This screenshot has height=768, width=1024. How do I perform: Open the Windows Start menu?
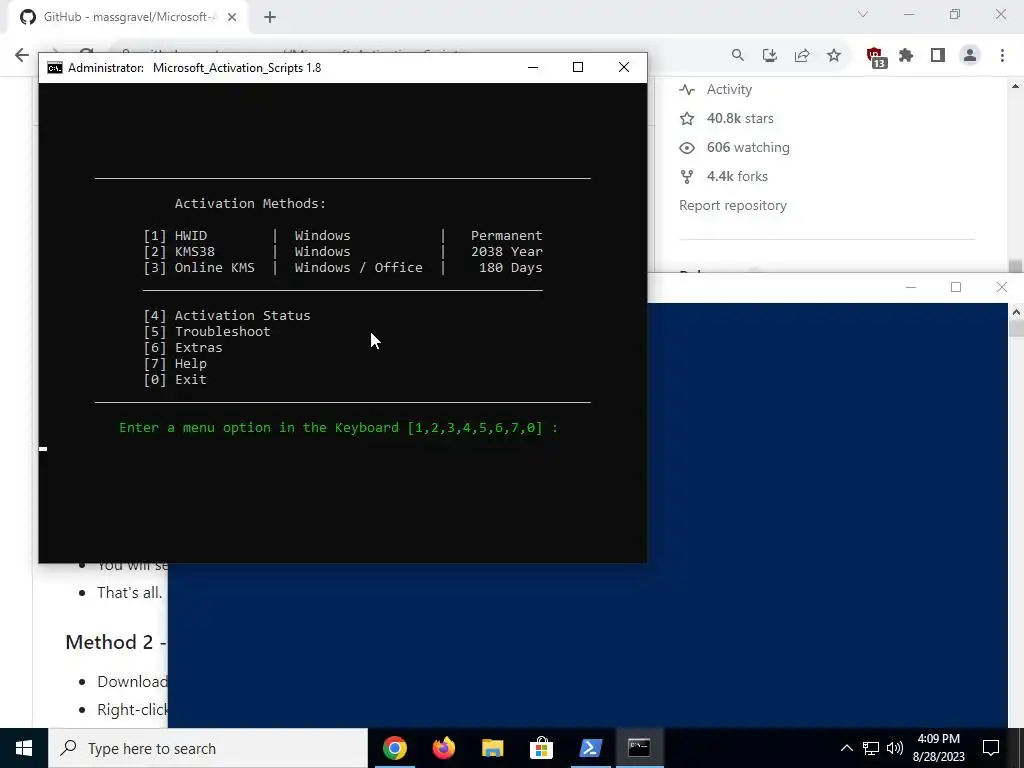coord(24,748)
